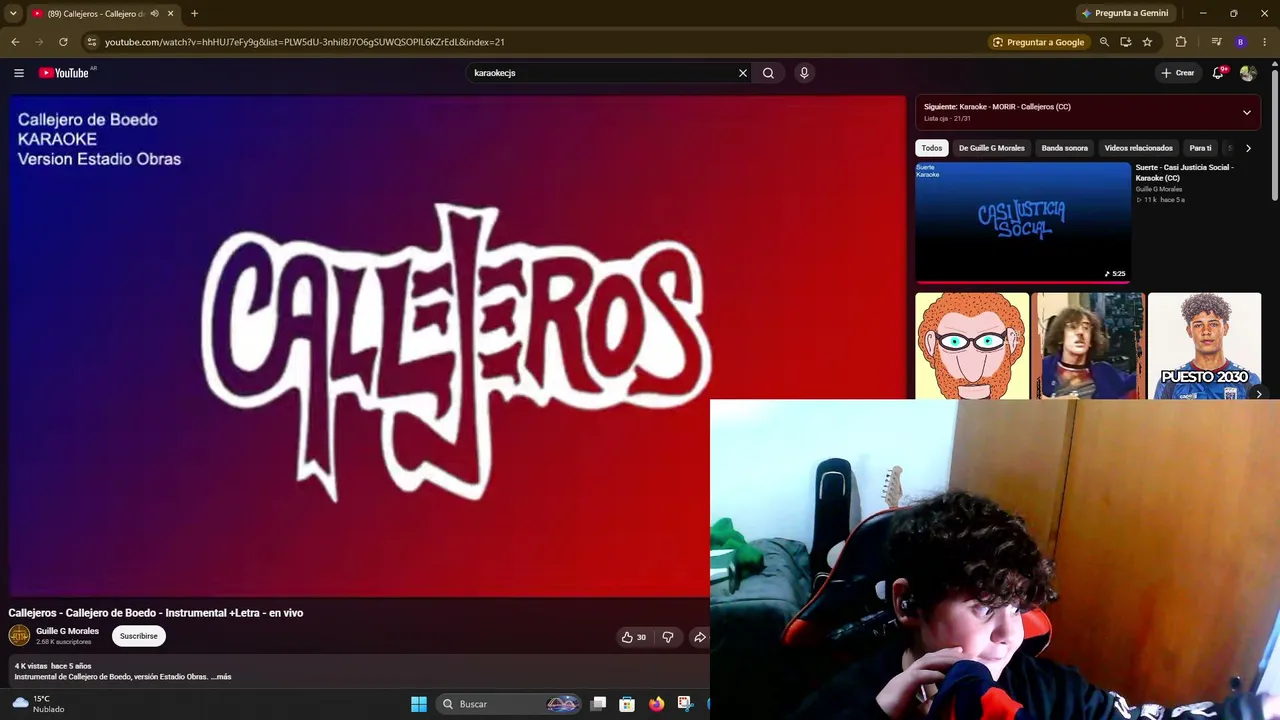Open the orange-haired cartoon Short thumbnail
This screenshot has width=1280, height=720.
tap(972, 345)
